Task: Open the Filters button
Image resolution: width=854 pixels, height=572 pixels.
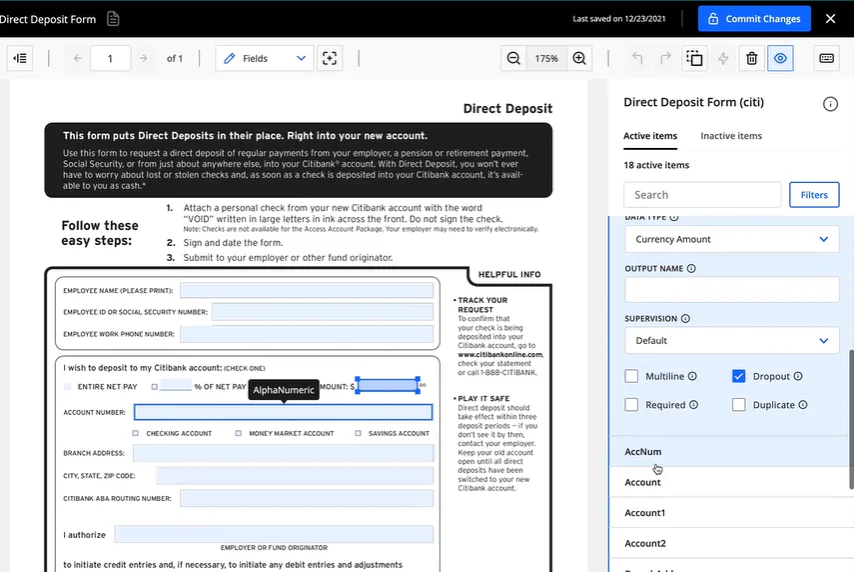Action: [x=814, y=195]
